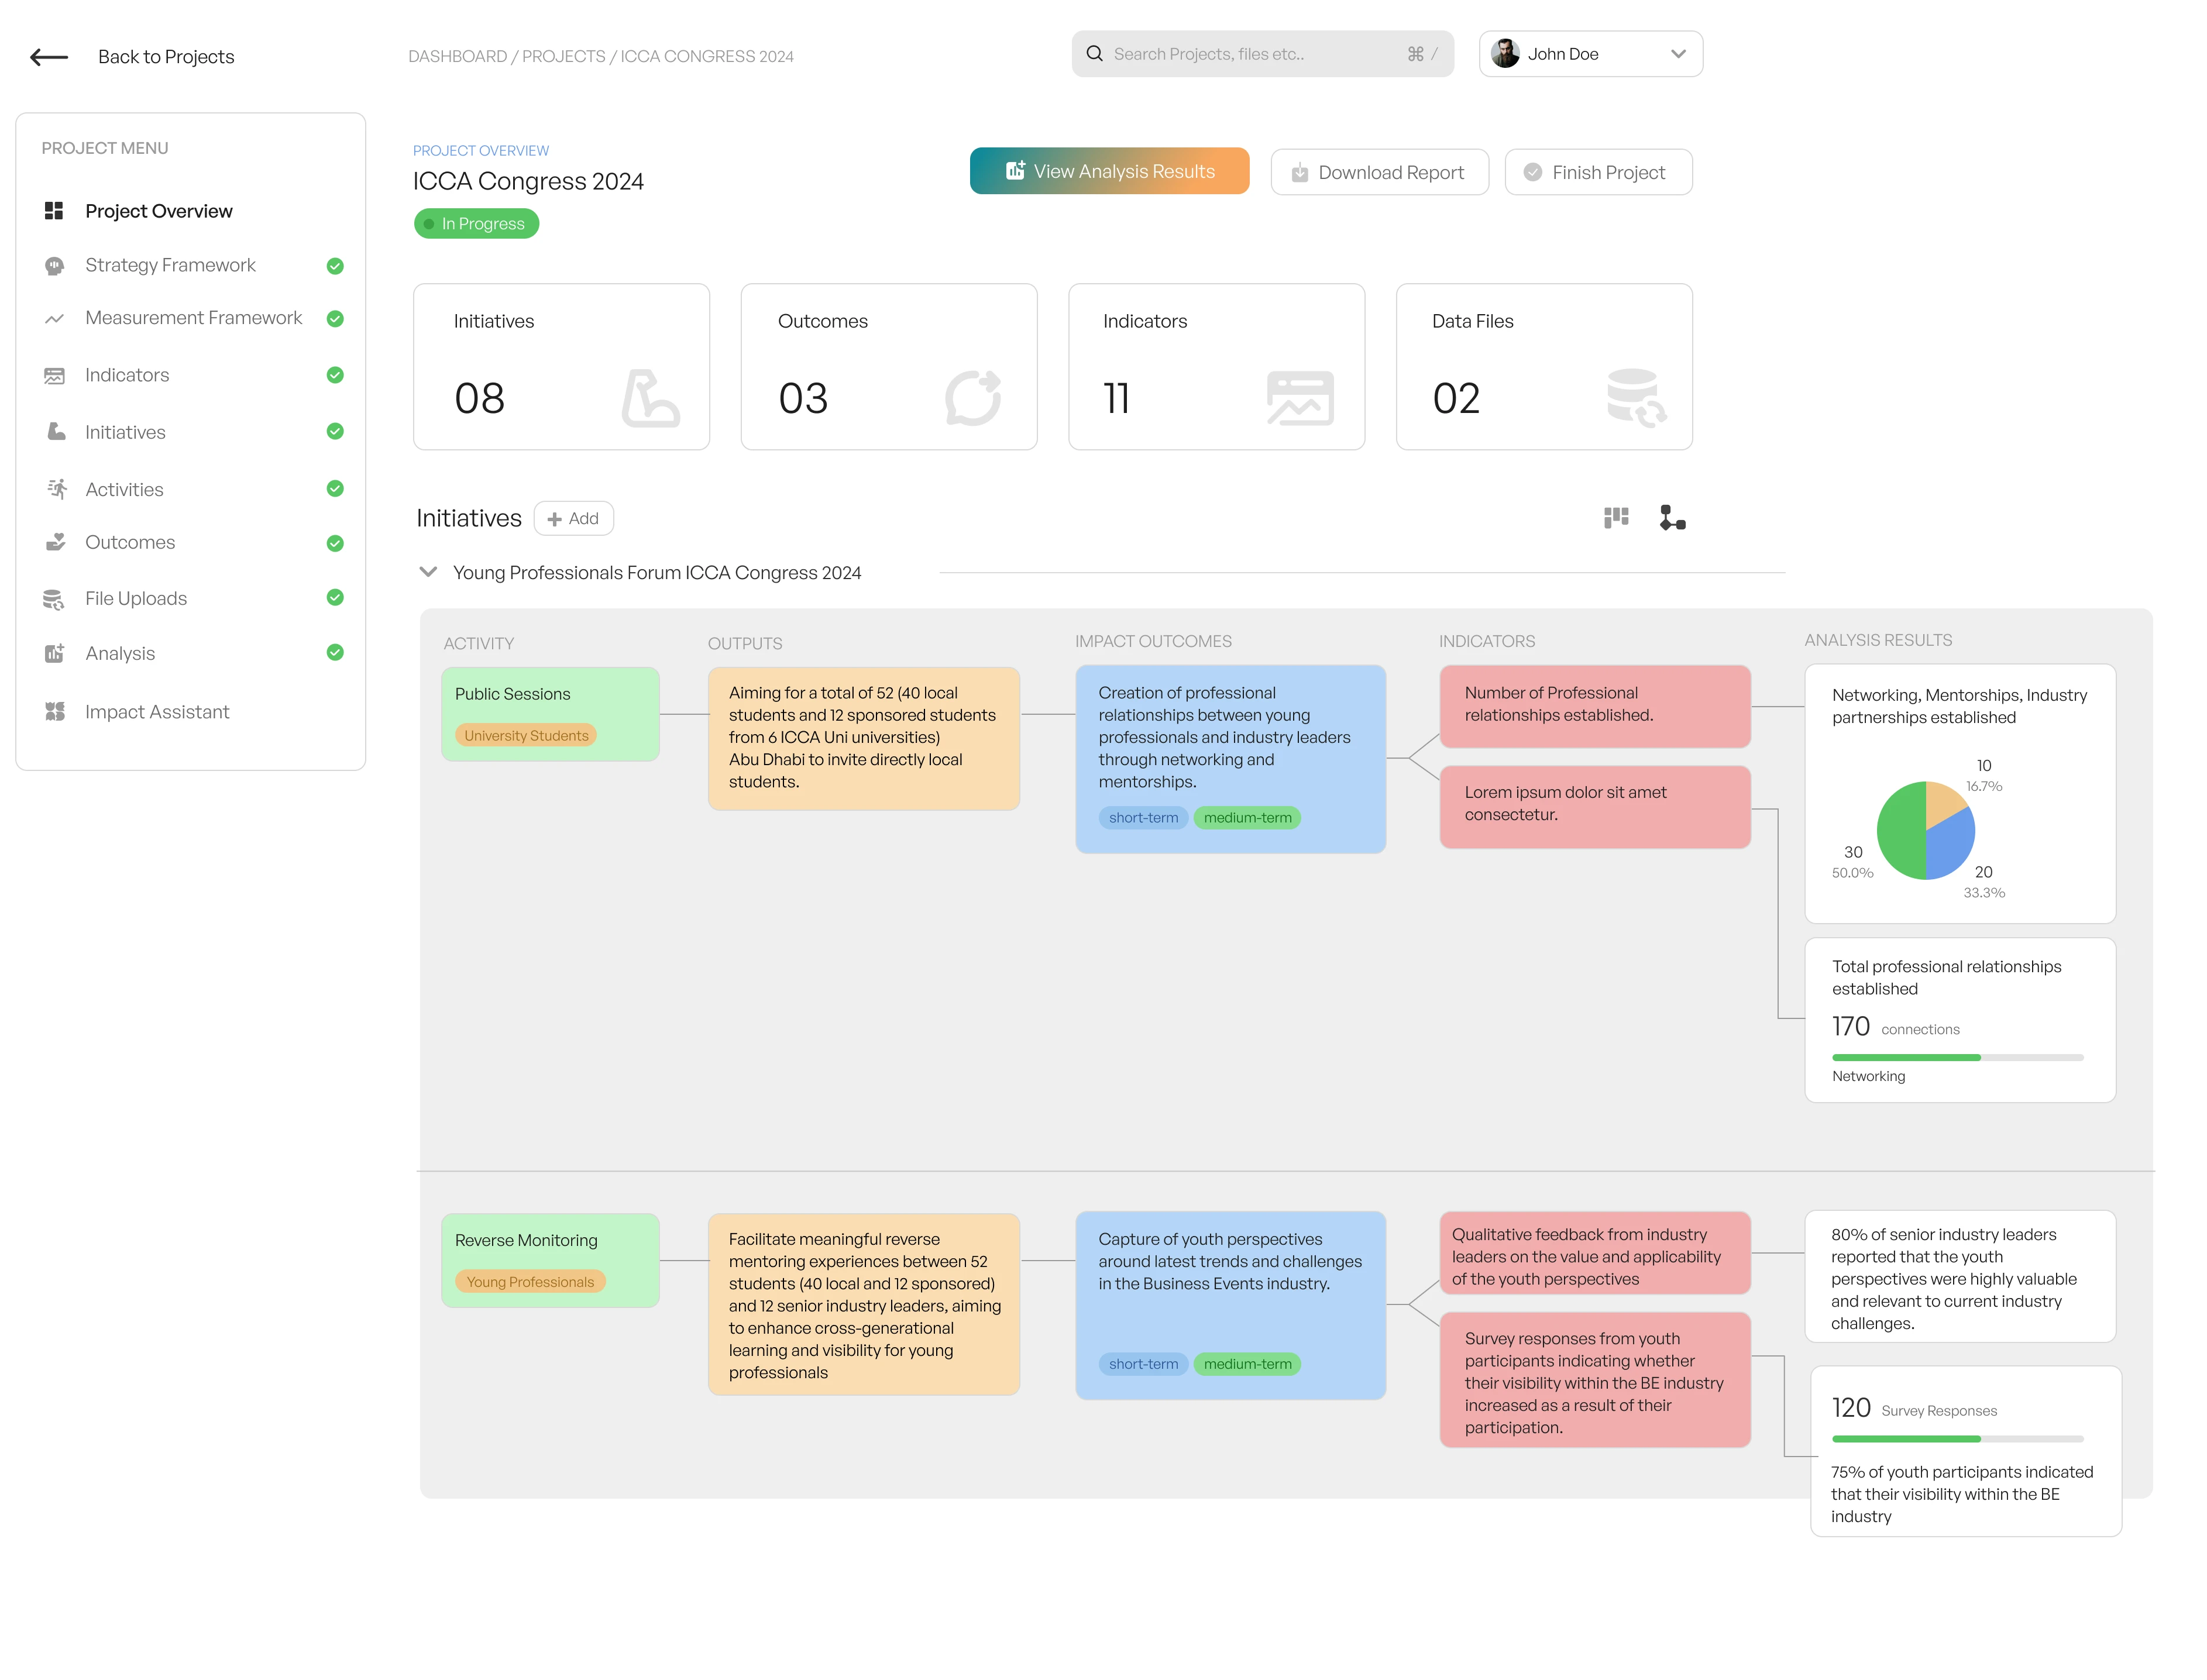
Task: Click the Impact Assistant icon
Action: 55,712
